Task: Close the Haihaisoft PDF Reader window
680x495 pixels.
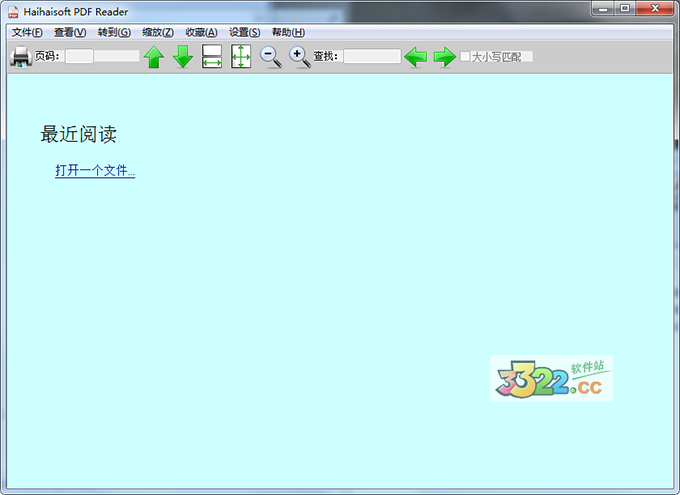Action: coord(655,9)
